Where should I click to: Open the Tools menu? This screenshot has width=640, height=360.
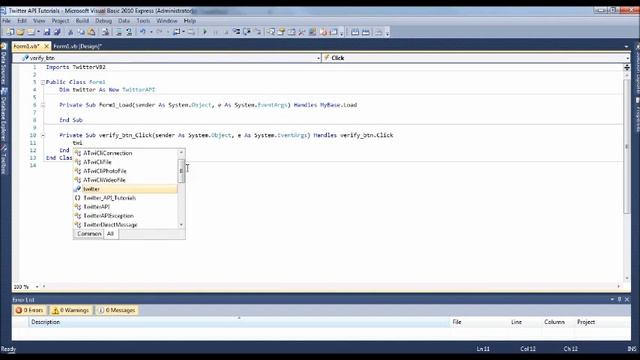[x=143, y=21]
